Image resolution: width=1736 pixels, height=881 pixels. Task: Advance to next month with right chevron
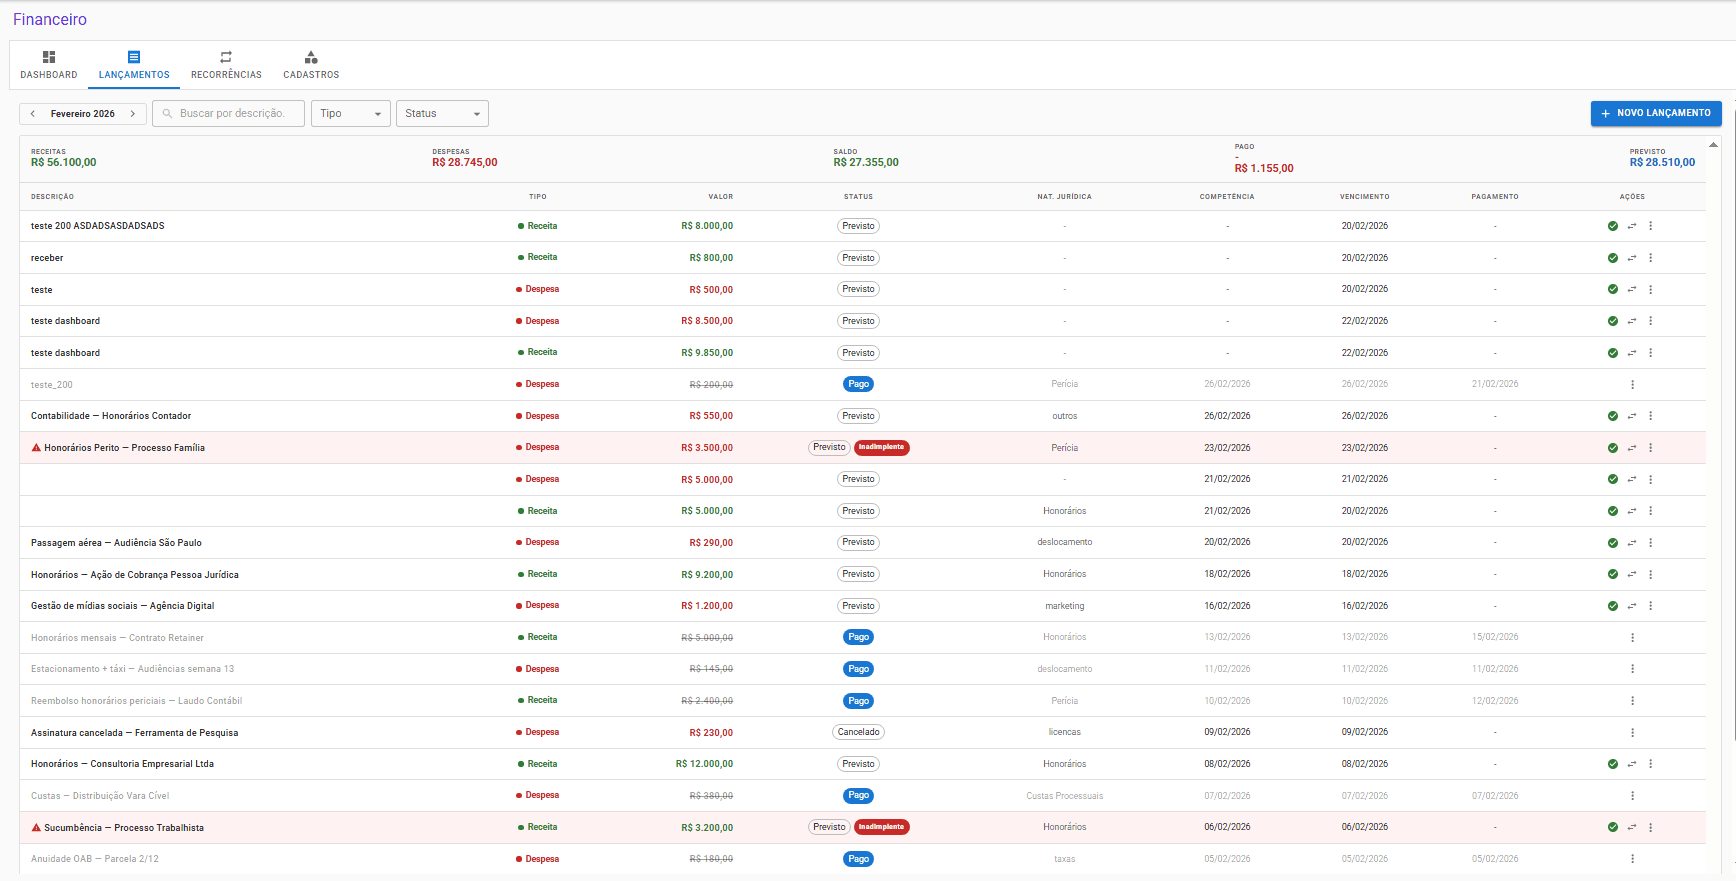click(x=133, y=114)
